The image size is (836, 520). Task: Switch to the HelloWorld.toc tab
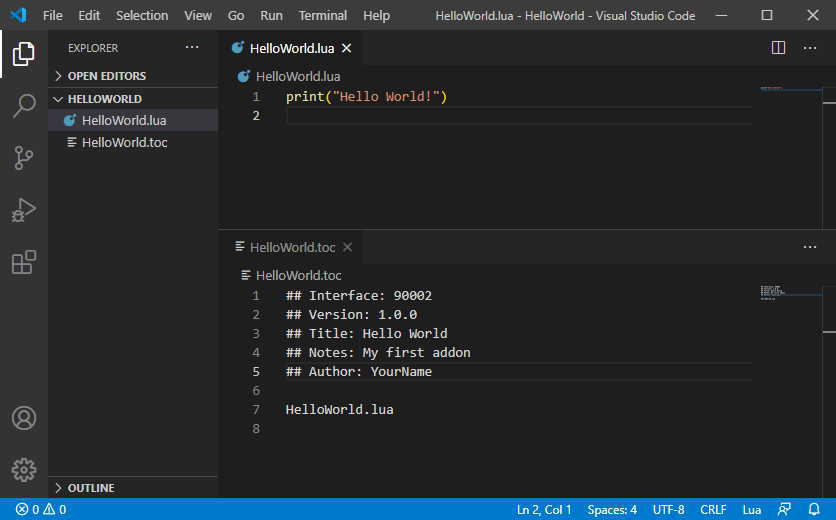(292, 247)
